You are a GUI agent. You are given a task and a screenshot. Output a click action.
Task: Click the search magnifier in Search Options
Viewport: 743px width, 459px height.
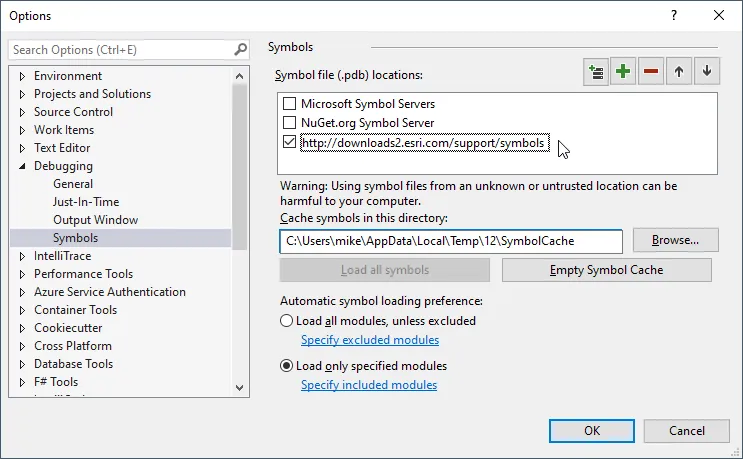[240, 49]
